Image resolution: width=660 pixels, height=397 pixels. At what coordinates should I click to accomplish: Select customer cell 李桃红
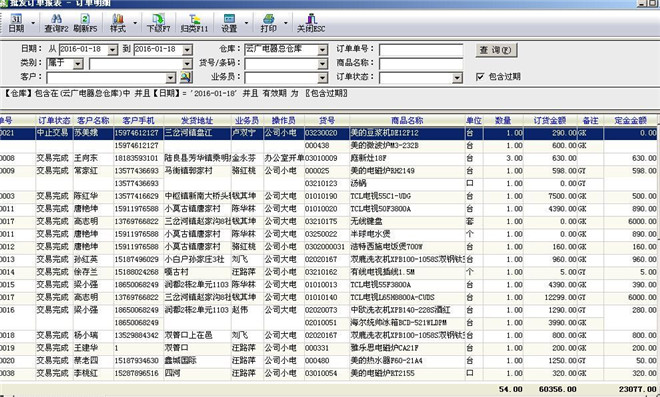(x=93, y=373)
